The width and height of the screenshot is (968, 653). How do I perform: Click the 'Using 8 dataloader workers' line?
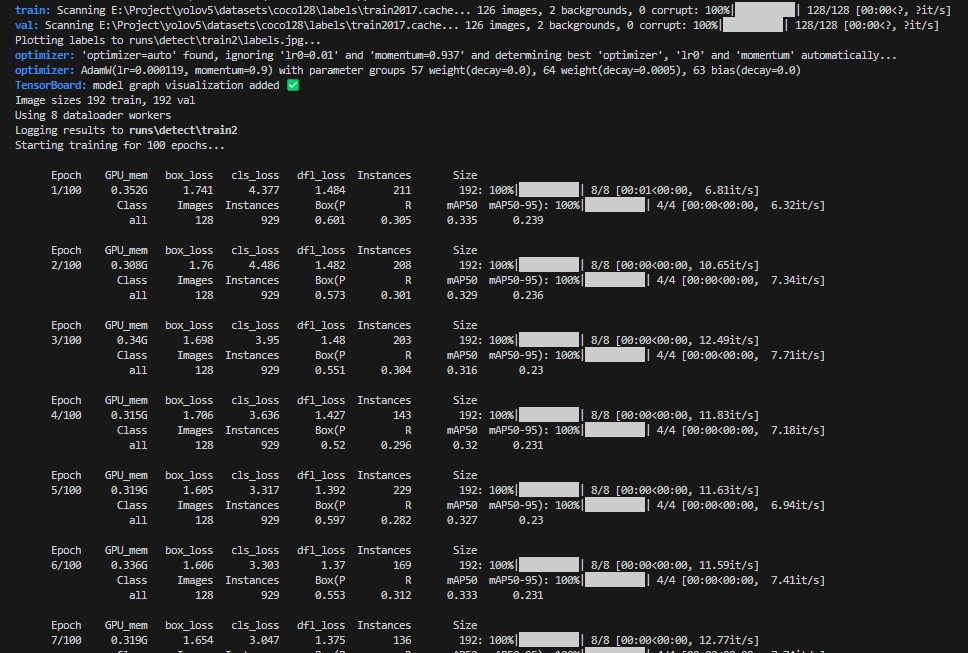pos(92,116)
